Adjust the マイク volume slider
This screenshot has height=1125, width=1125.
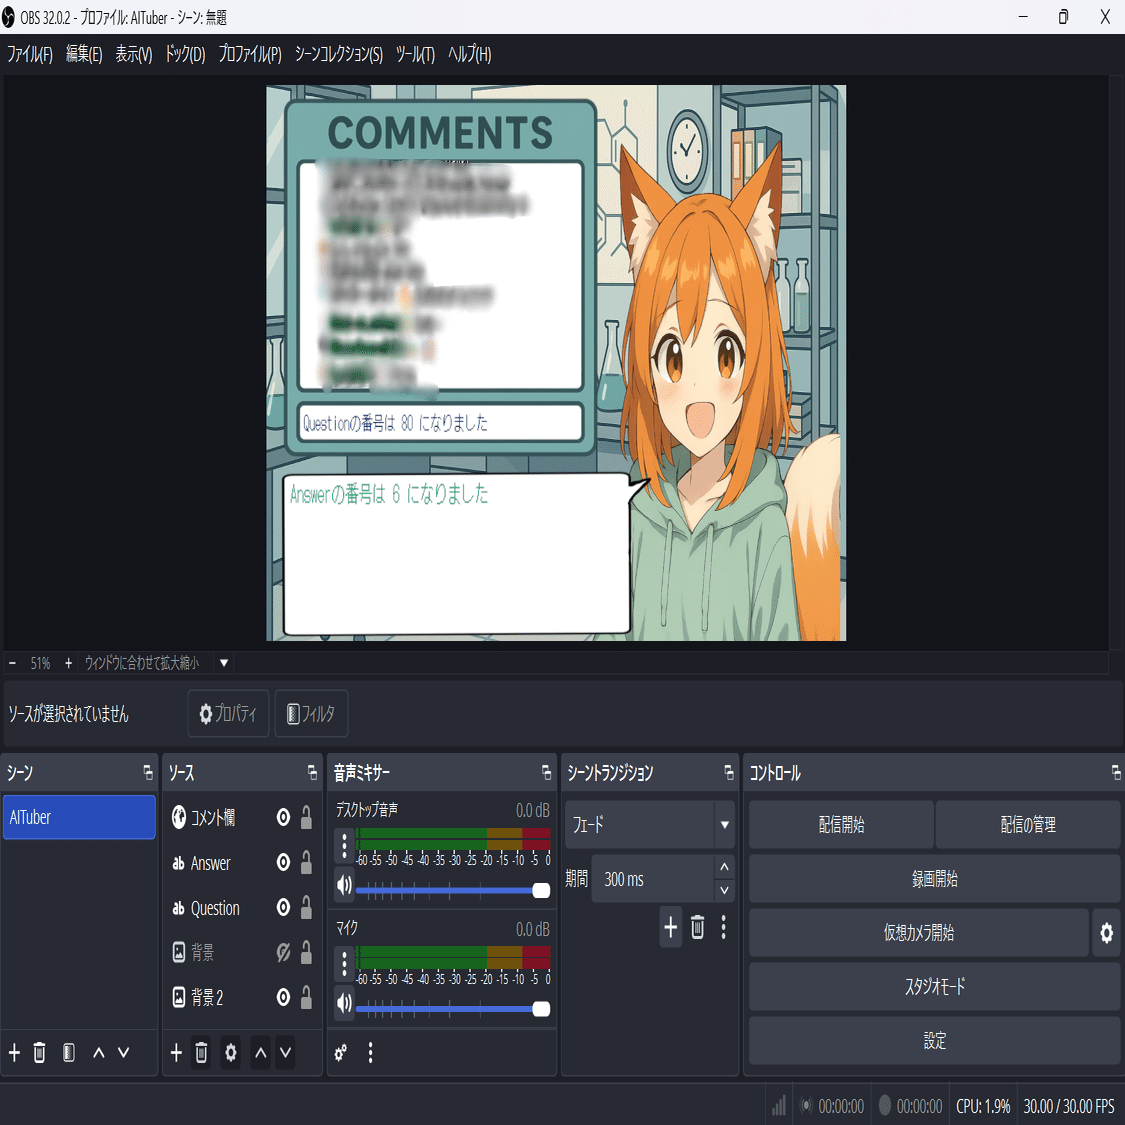pos(541,1009)
